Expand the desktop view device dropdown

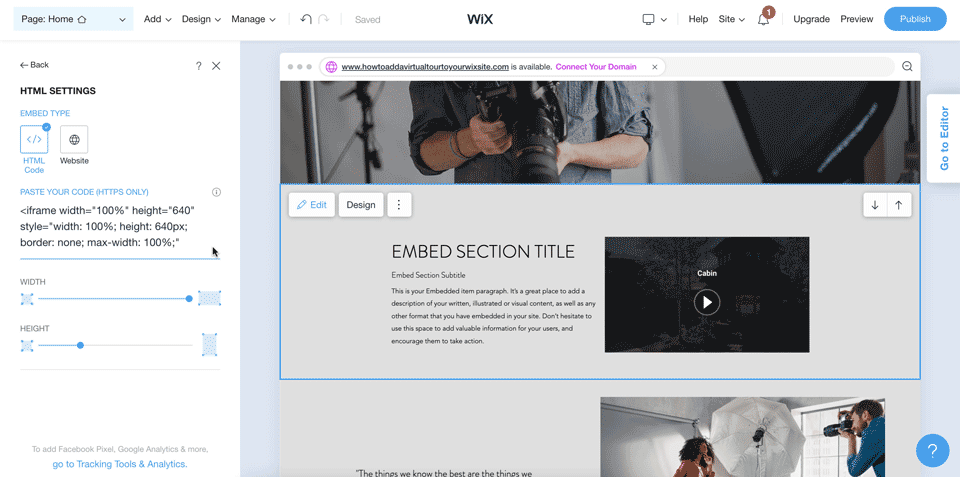coord(654,19)
